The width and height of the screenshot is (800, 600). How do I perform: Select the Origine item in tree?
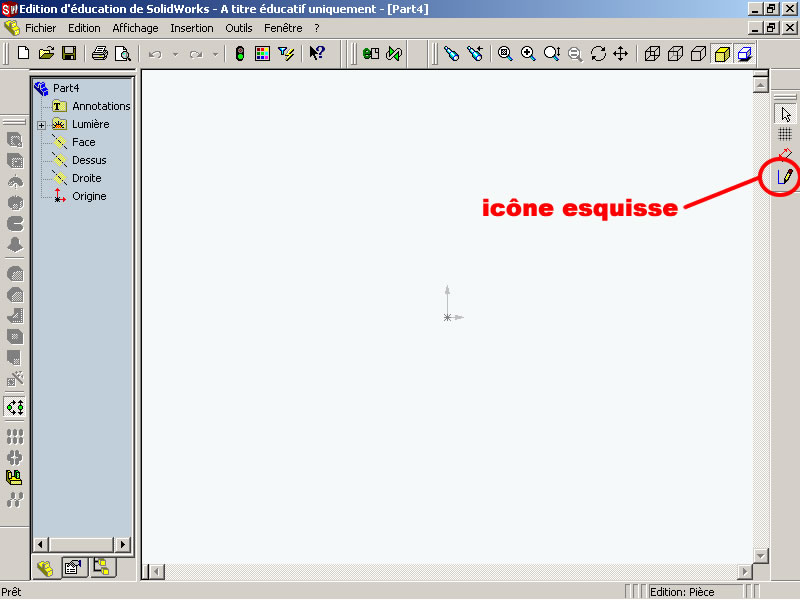point(89,196)
